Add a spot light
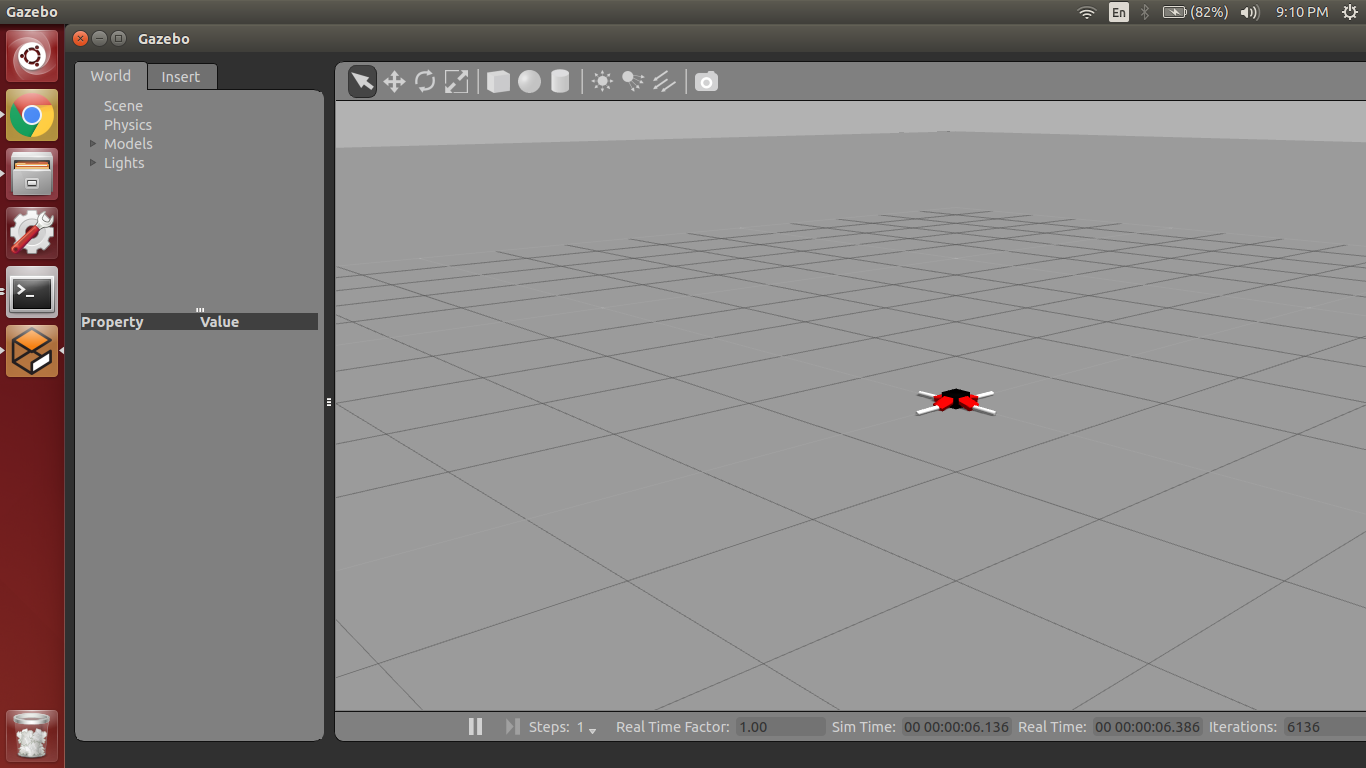The image size is (1366, 768). pyautogui.click(x=633, y=82)
